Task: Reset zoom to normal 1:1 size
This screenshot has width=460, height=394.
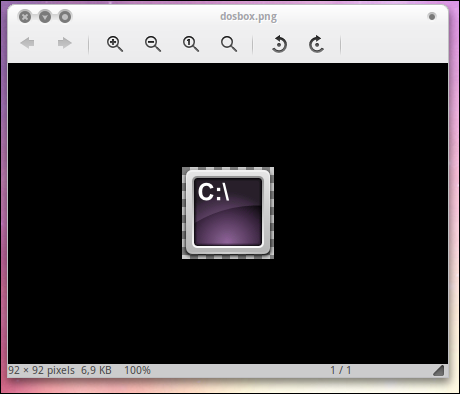Action: (x=191, y=44)
